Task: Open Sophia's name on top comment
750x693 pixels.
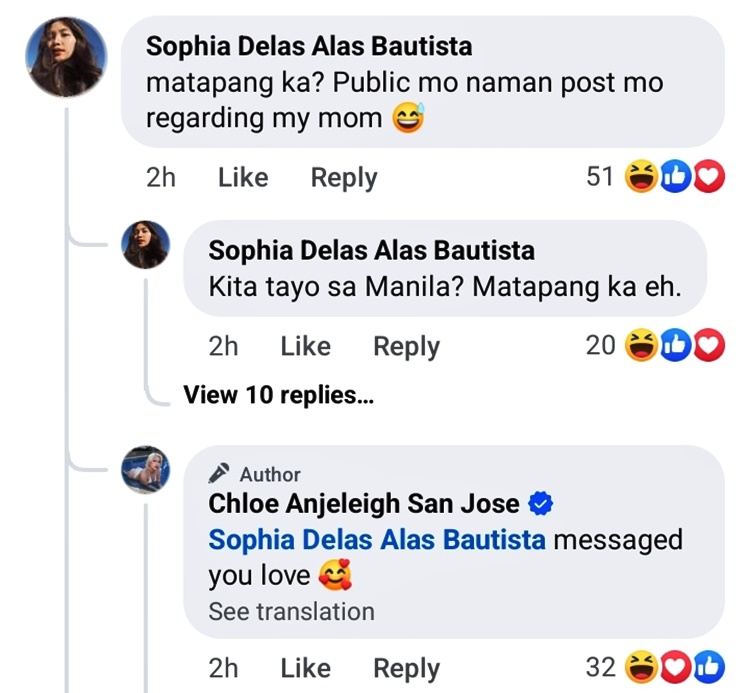Action: [x=309, y=47]
